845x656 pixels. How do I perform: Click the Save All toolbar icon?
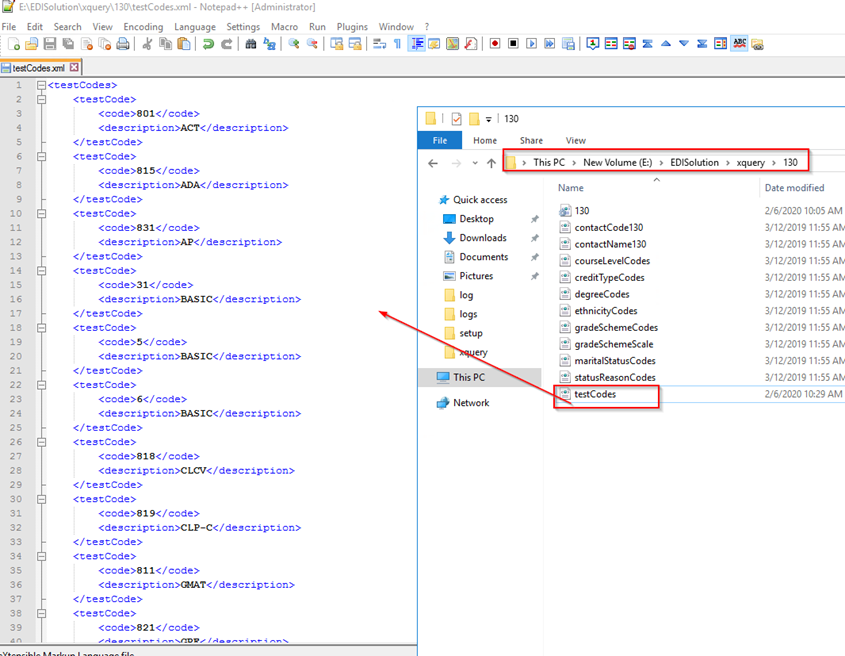point(68,44)
